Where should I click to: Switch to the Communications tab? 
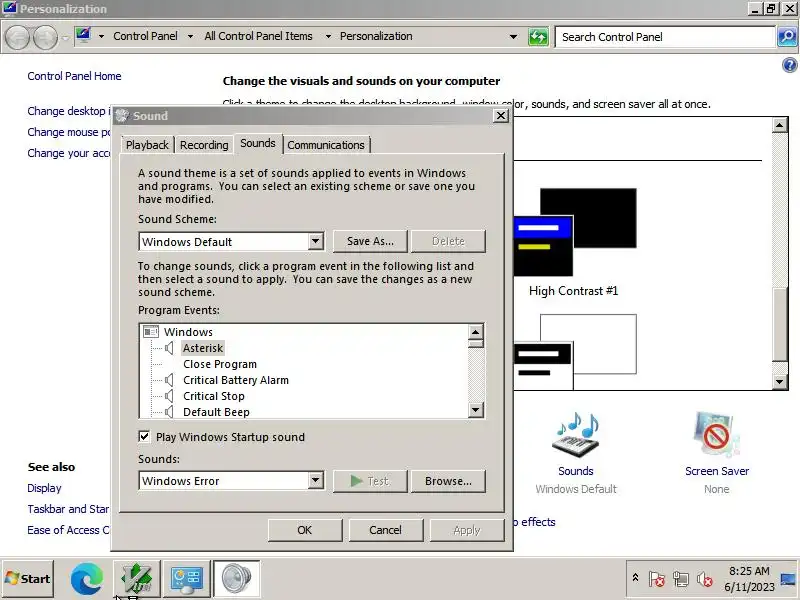(x=326, y=145)
